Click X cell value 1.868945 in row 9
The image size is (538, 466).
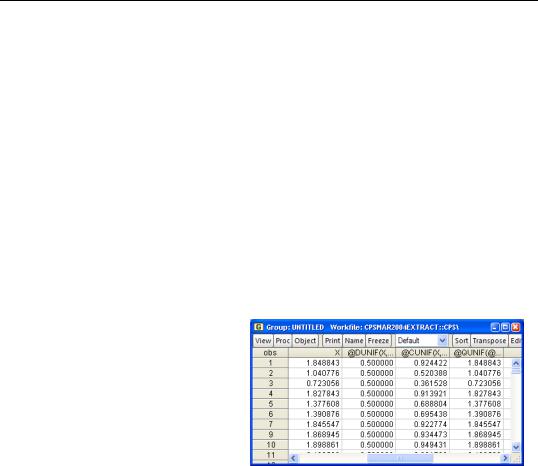(x=315, y=434)
